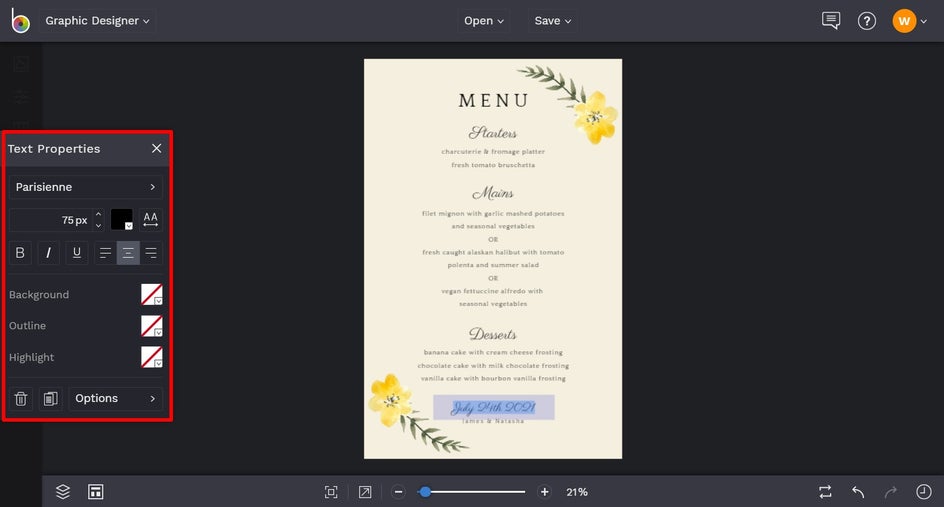This screenshot has height=507, width=944.
Task: Open the Graphic Designer dropdown
Action: click(97, 20)
